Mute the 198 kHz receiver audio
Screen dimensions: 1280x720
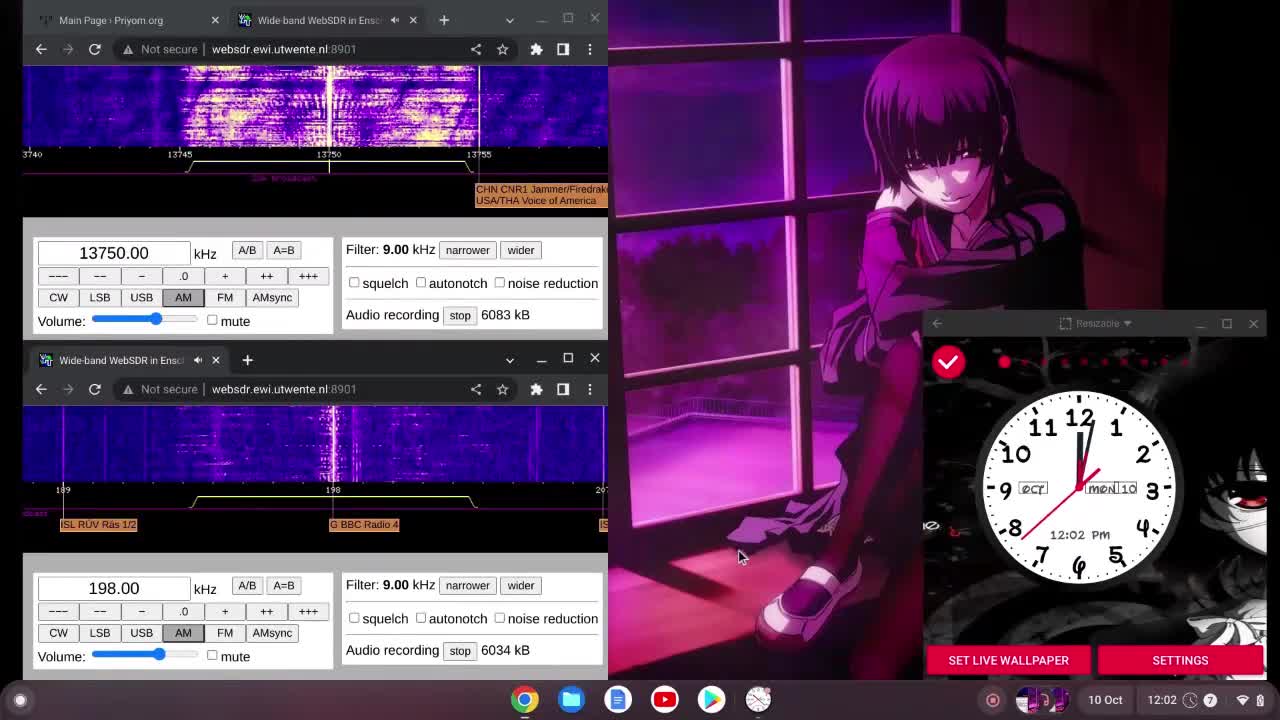click(x=212, y=655)
